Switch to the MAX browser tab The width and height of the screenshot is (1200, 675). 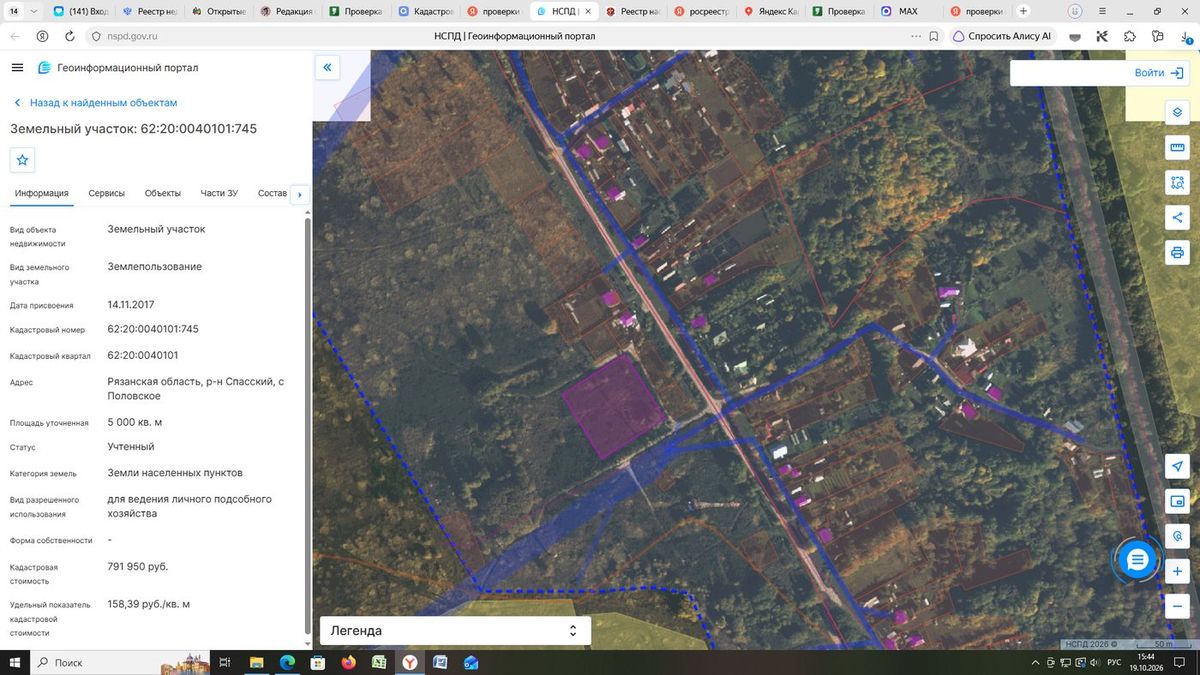(908, 11)
